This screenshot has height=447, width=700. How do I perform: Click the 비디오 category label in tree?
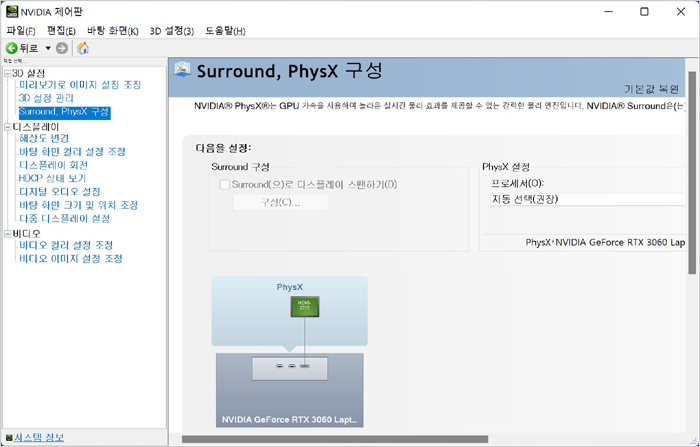(x=26, y=234)
